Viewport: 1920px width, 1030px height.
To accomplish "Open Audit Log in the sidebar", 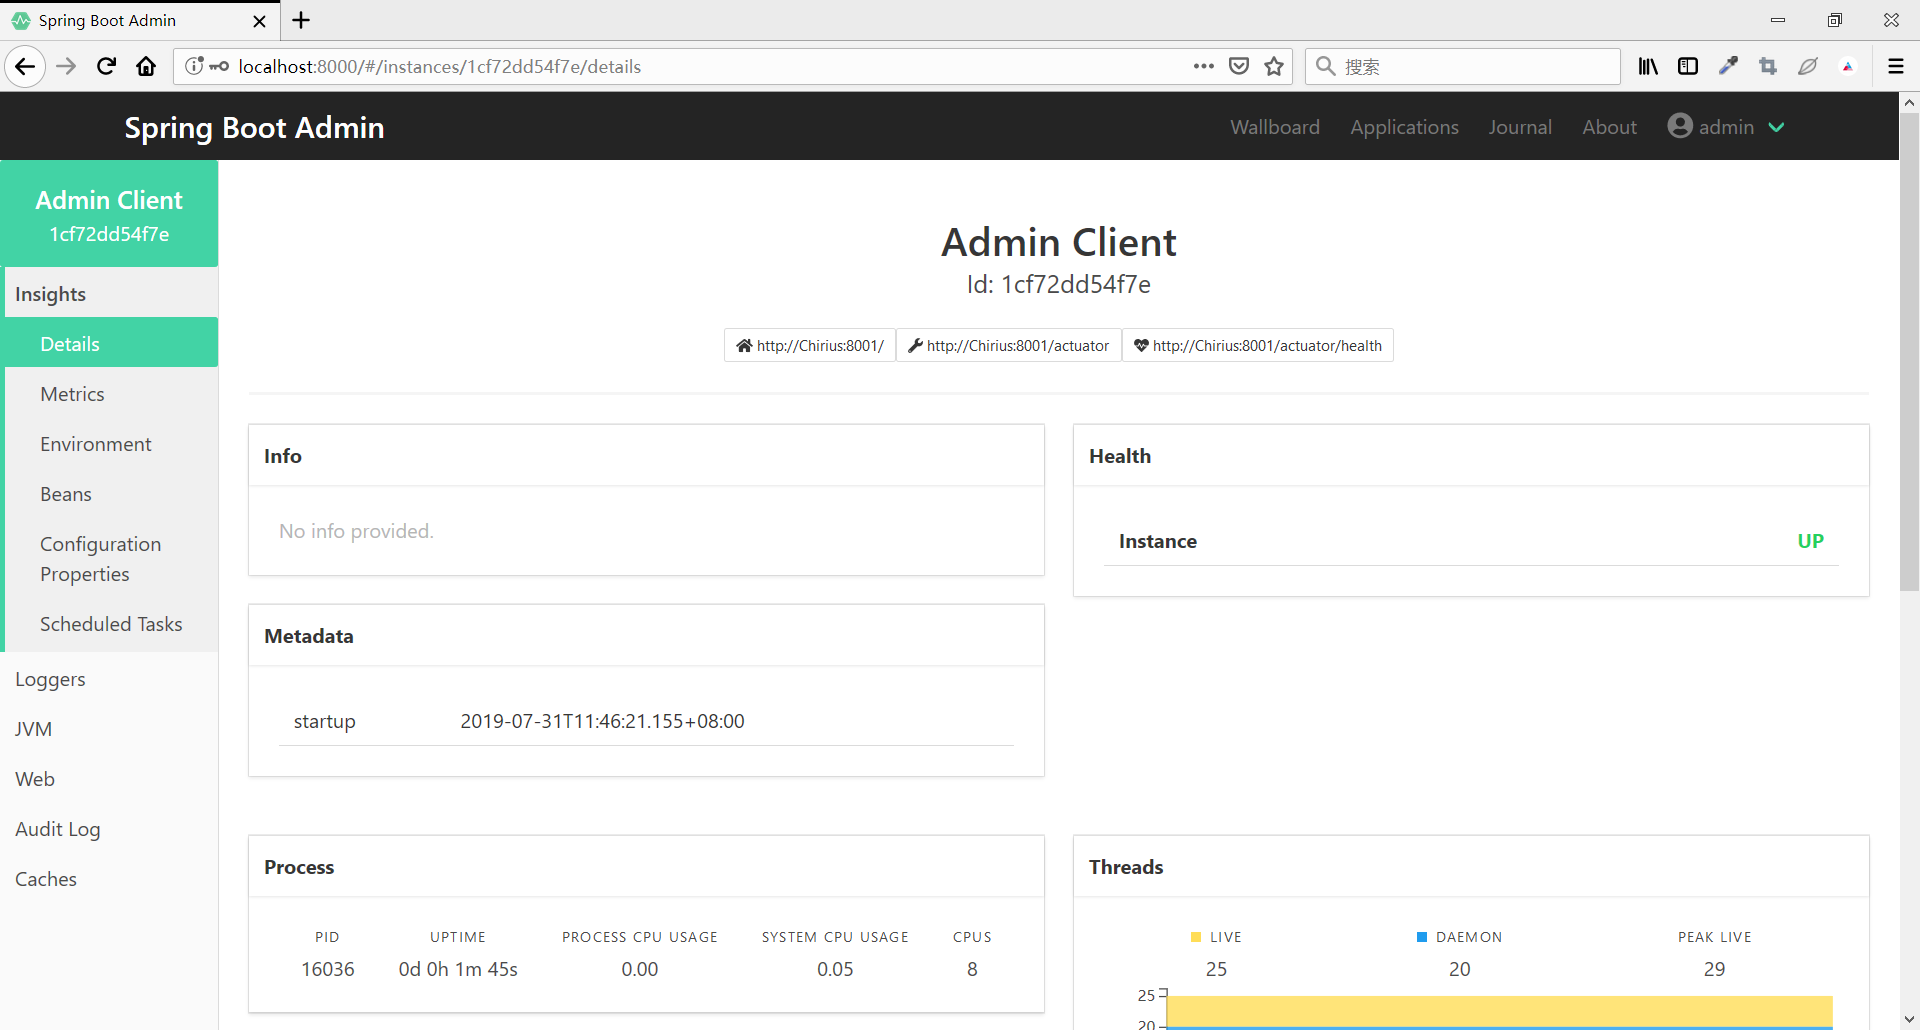I will click(109, 829).
